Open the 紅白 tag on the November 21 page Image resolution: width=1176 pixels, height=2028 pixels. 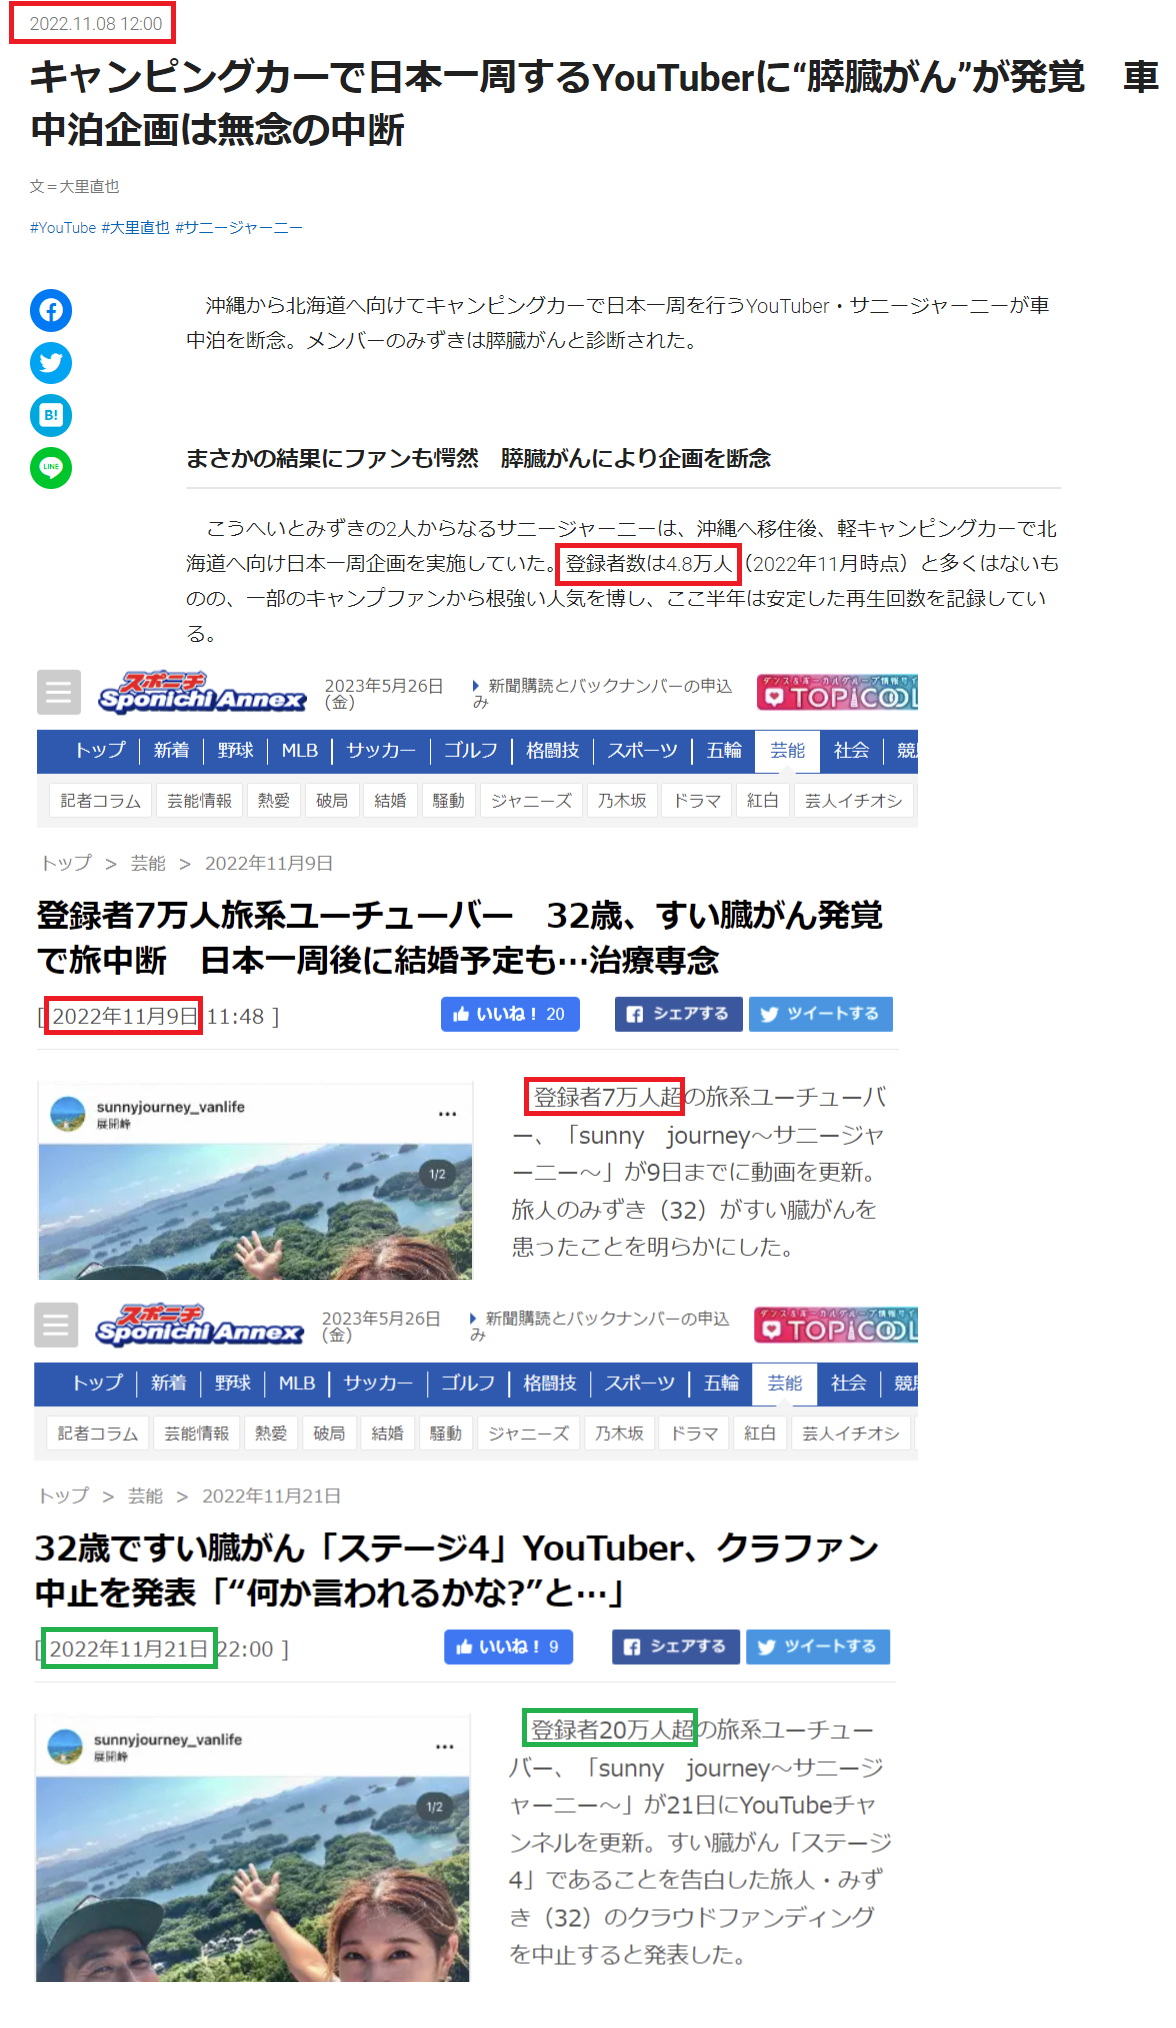coord(760,1434)
